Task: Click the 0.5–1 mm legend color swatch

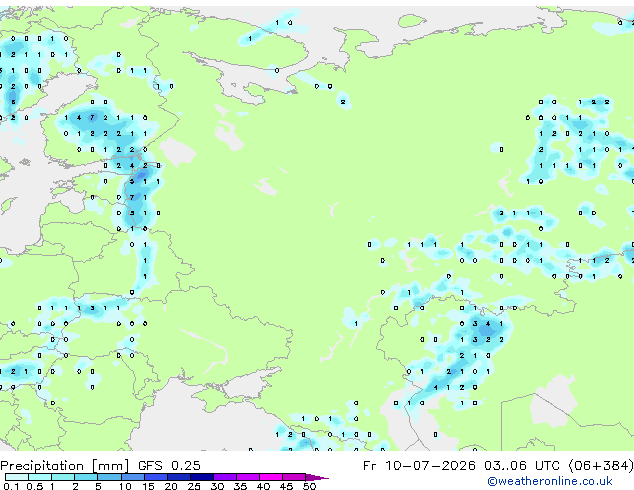Action: [40, 477]
